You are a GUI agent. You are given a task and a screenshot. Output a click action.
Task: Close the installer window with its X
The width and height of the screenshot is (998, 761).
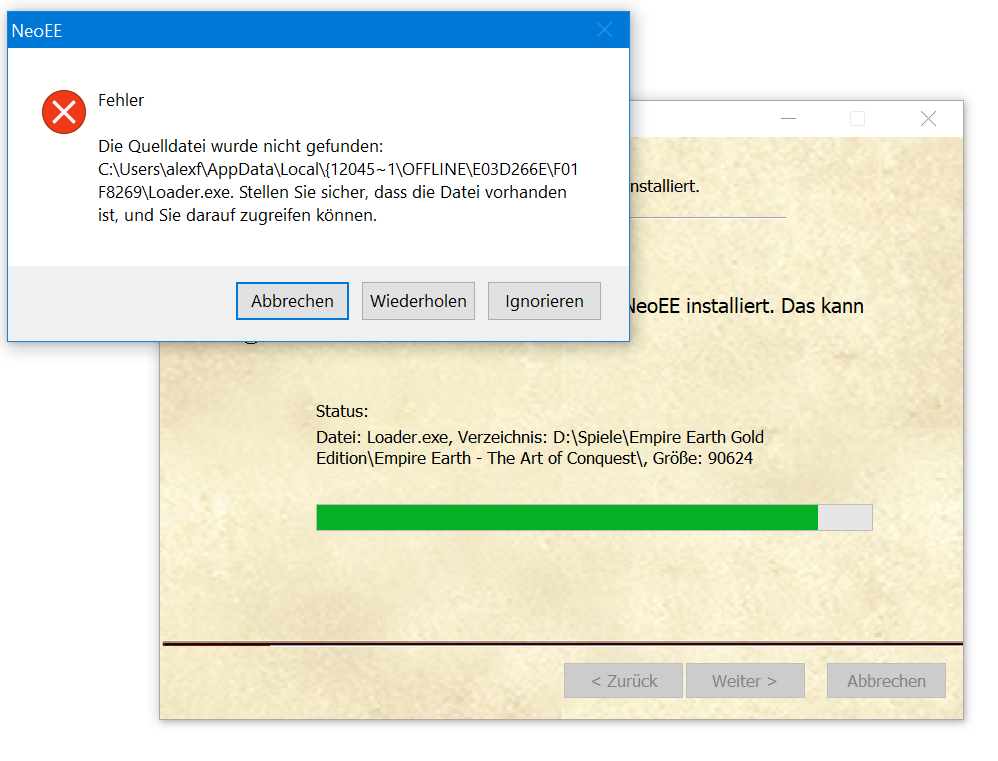928,119
